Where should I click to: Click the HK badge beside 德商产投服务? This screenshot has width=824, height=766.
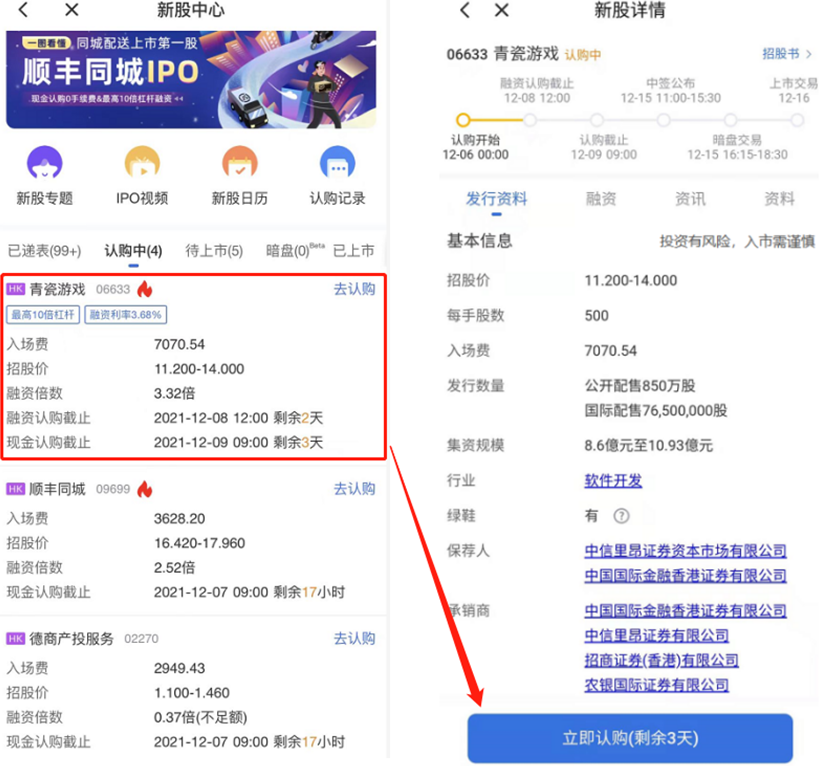tap(16, 639)
